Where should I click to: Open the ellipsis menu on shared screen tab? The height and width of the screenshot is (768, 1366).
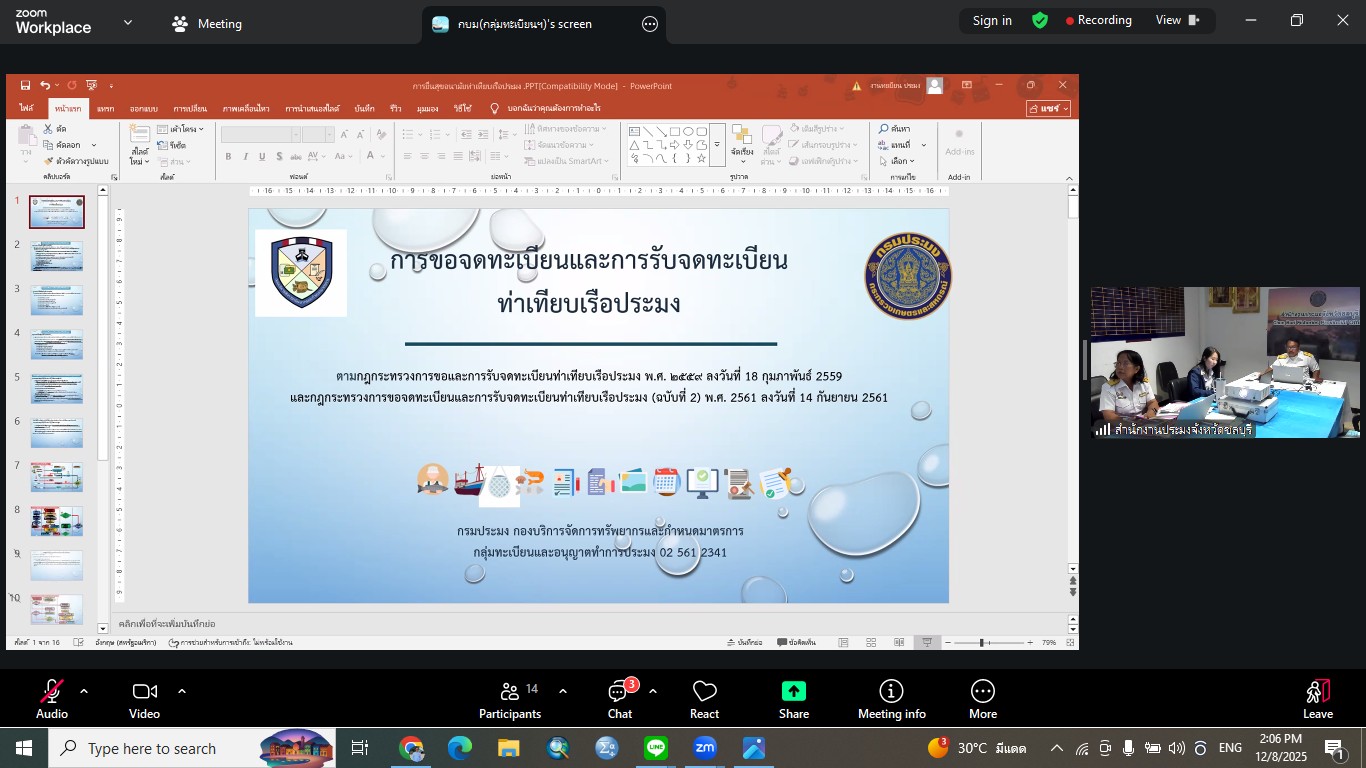pos(650,24)
